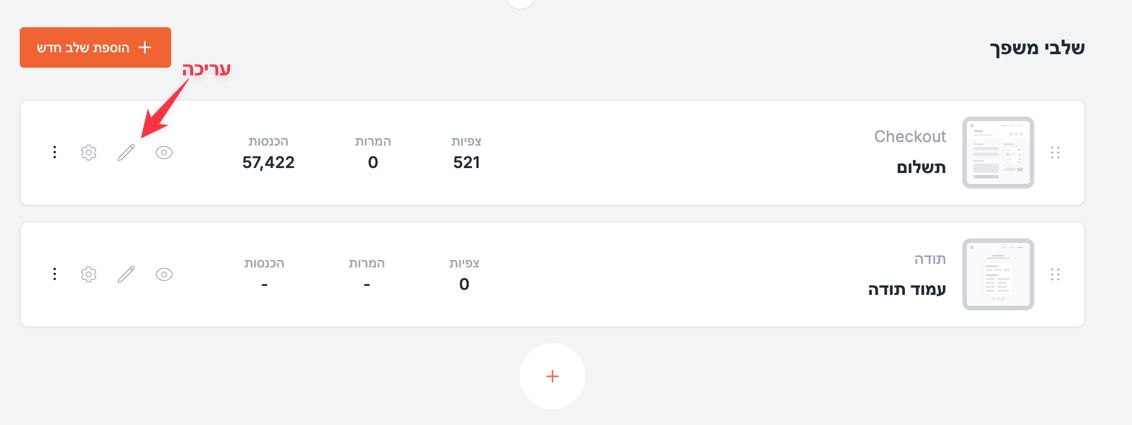The width and height of the screenshot is (1132, 425).
Task: Preview Checkout step with the eye icon
Action: click(164, 153)
